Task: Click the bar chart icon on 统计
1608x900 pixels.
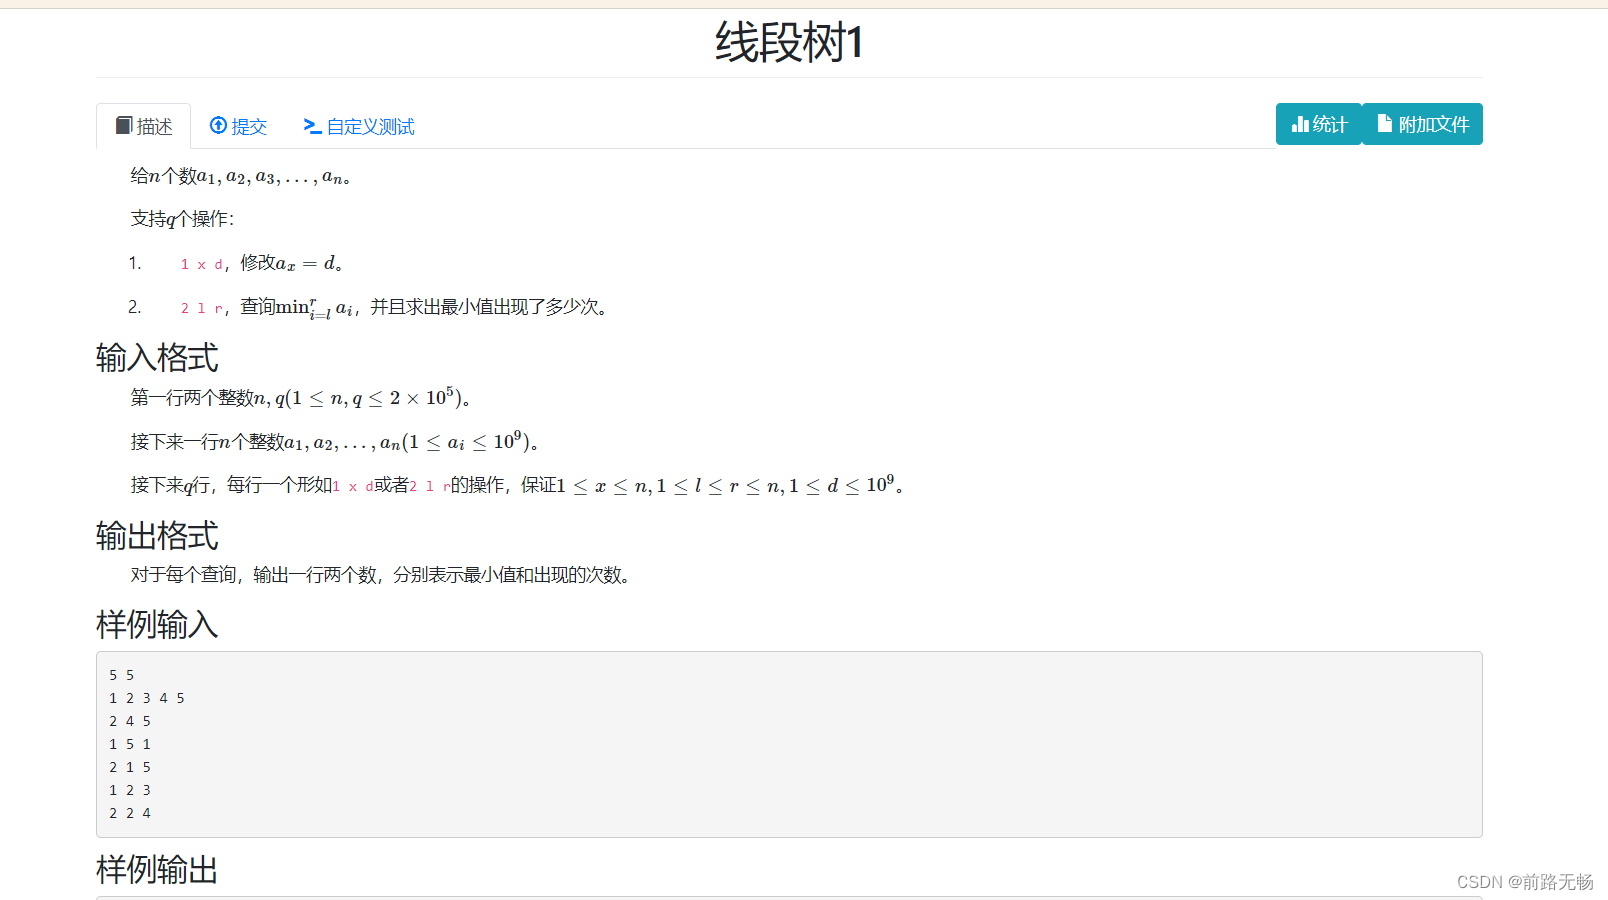Action: [x=1300, y=124]
